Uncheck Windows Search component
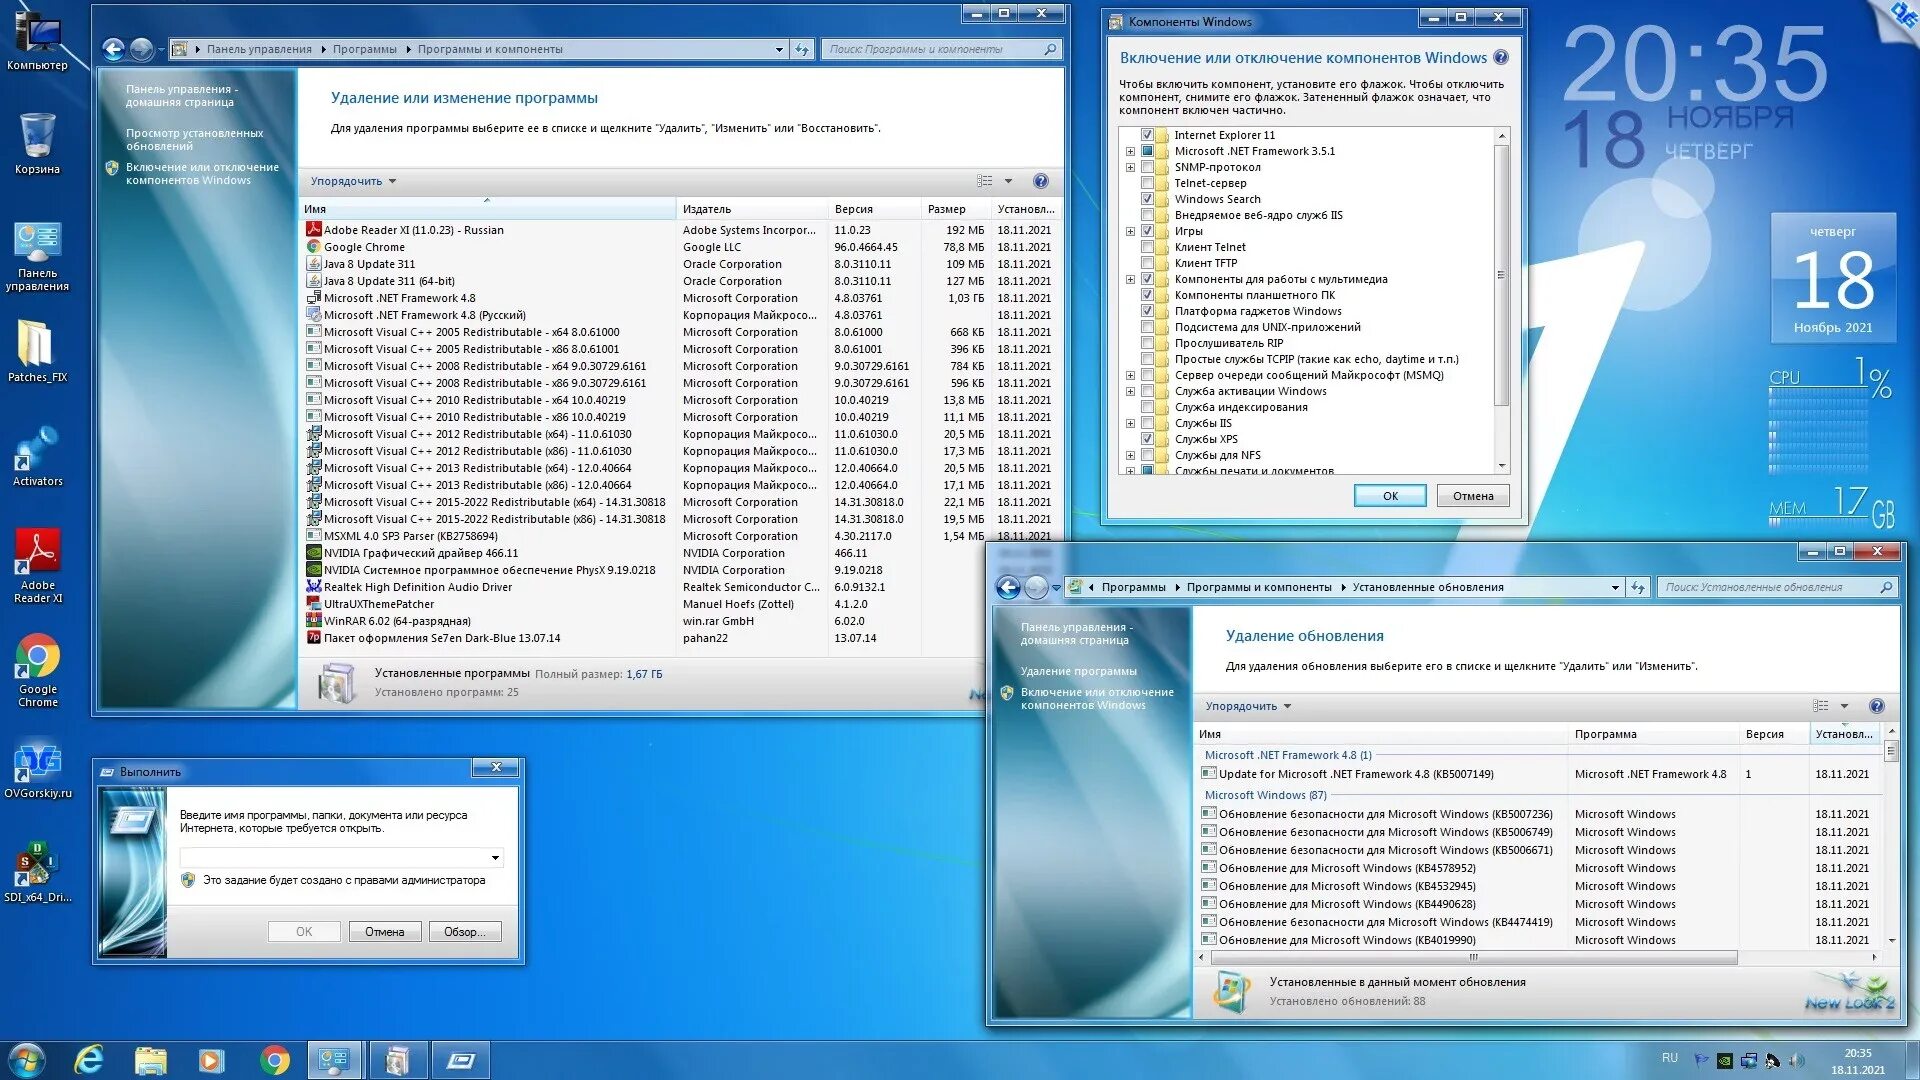Viewport: 1920px width, 1080px height. click(1148, 199)
